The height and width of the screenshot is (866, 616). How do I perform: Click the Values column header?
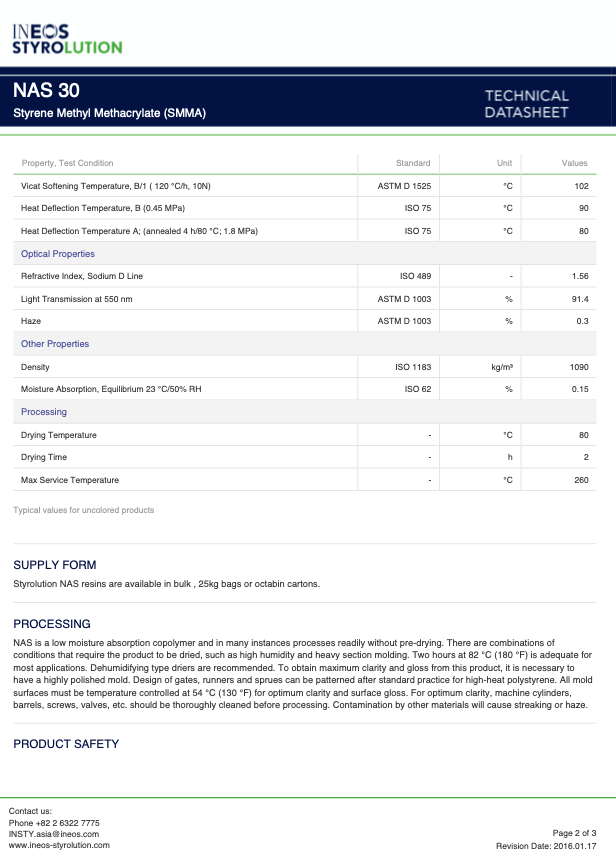coord(574,163)
